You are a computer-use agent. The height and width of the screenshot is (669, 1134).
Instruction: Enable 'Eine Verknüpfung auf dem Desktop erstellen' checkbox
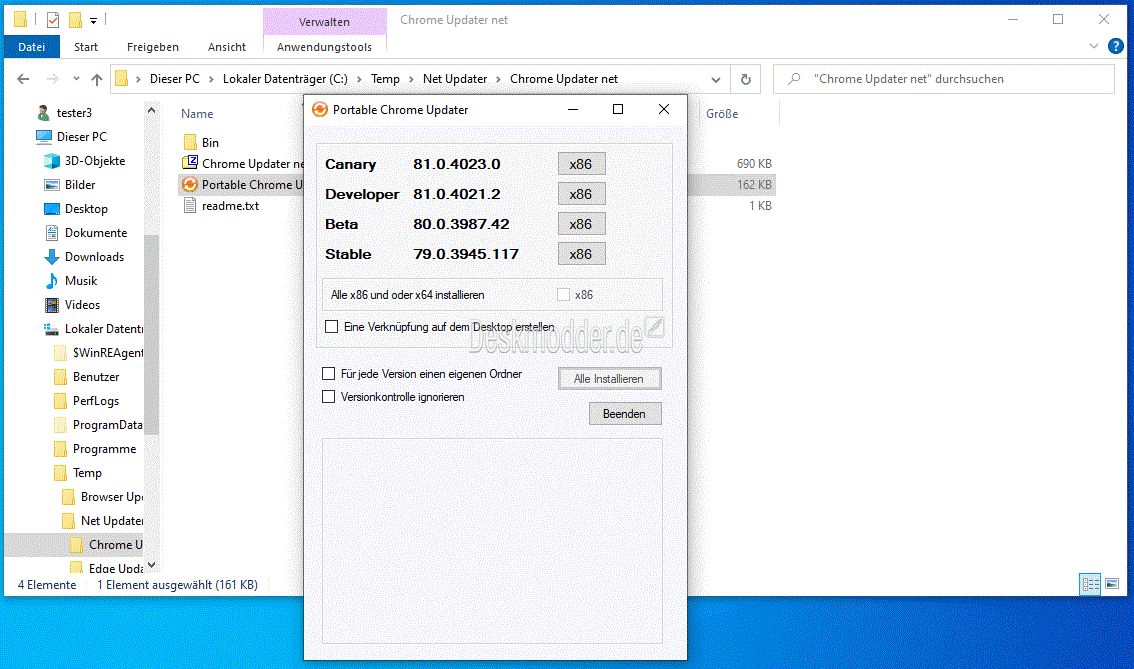pyautogui.click(x=332, y=327)
